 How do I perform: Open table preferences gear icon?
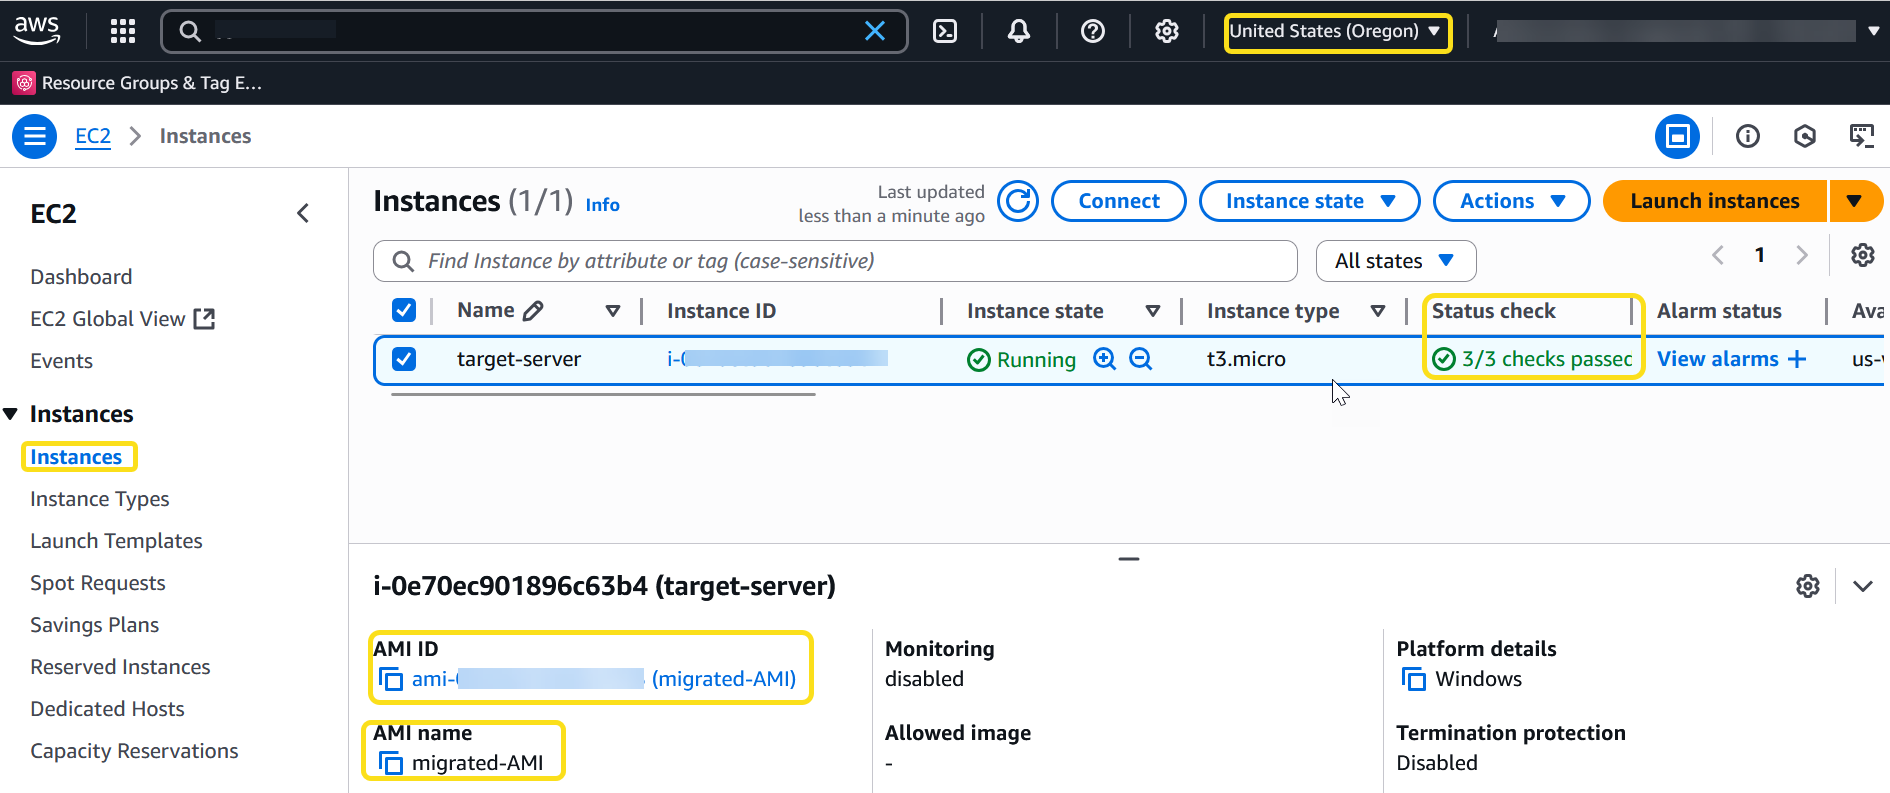point(1862,255)
